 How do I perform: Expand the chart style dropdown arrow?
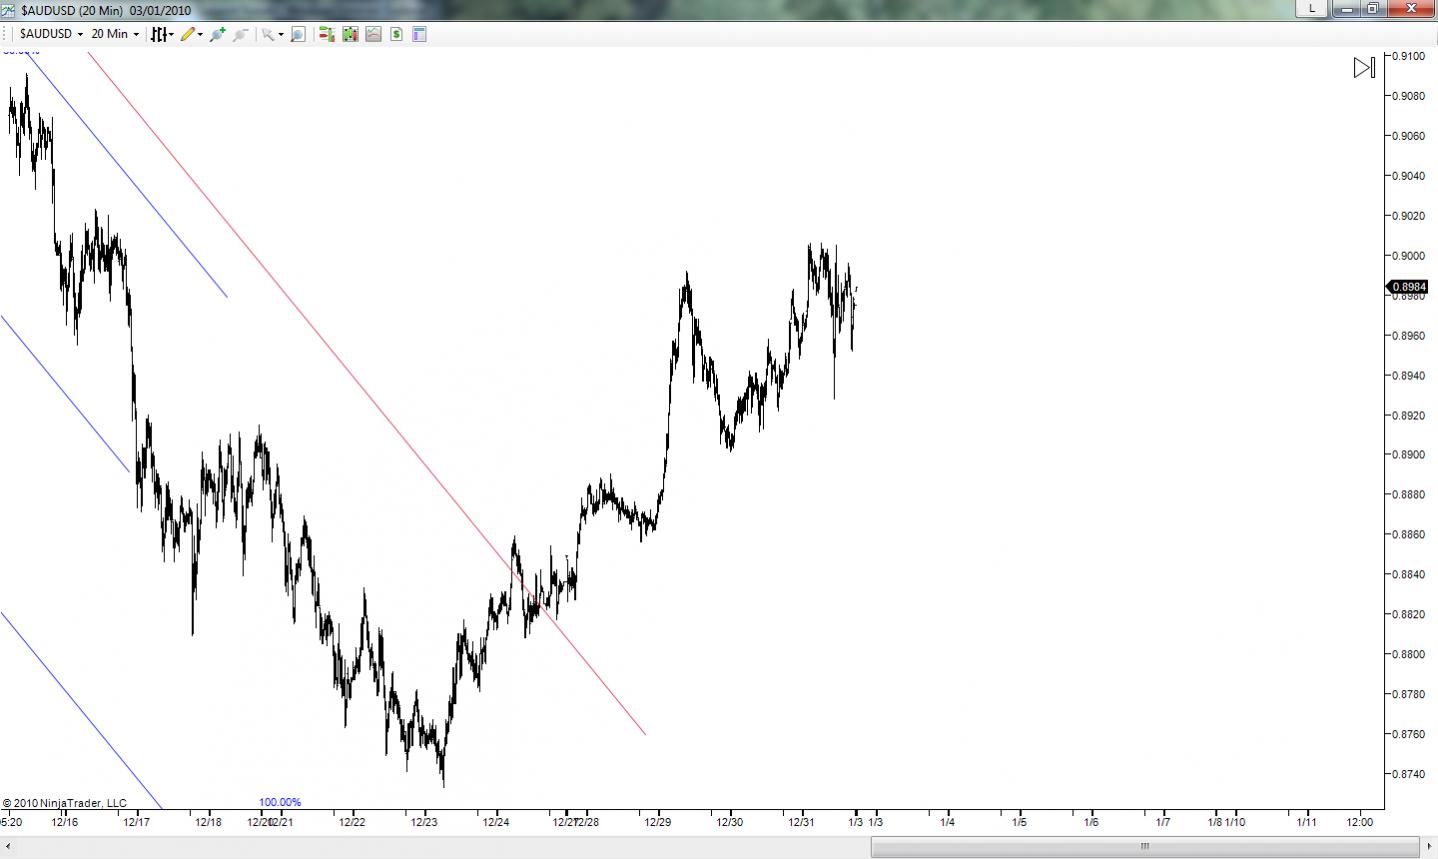172,34
